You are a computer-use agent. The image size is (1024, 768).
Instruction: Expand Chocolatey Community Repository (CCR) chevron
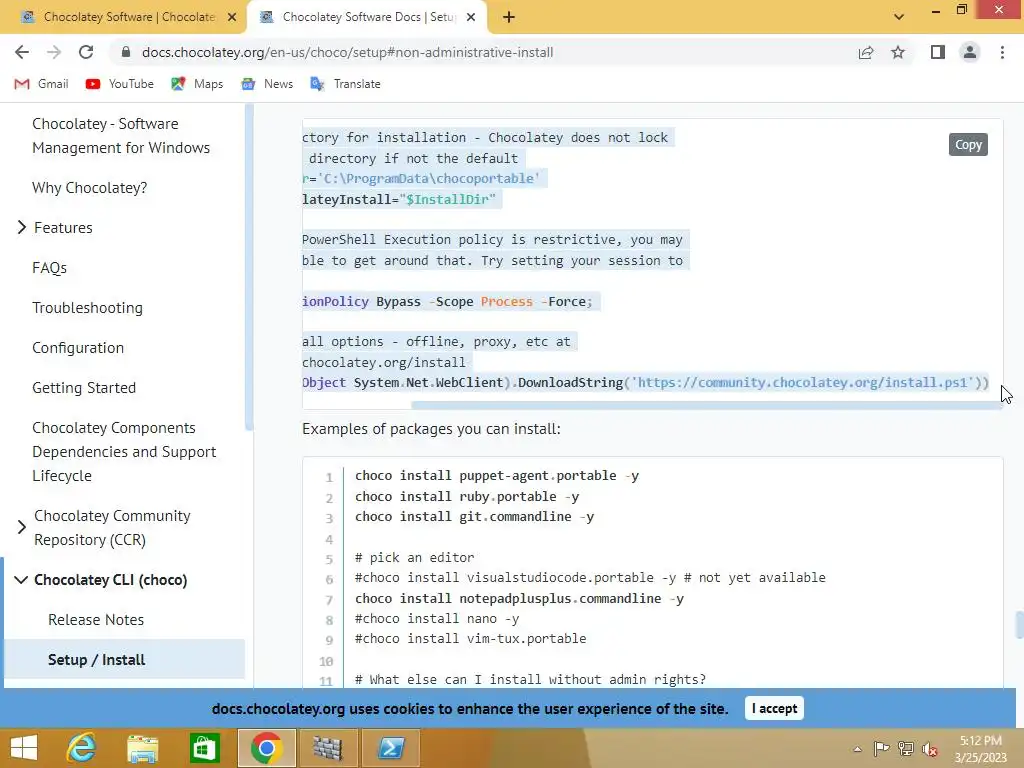click(22, 527)
